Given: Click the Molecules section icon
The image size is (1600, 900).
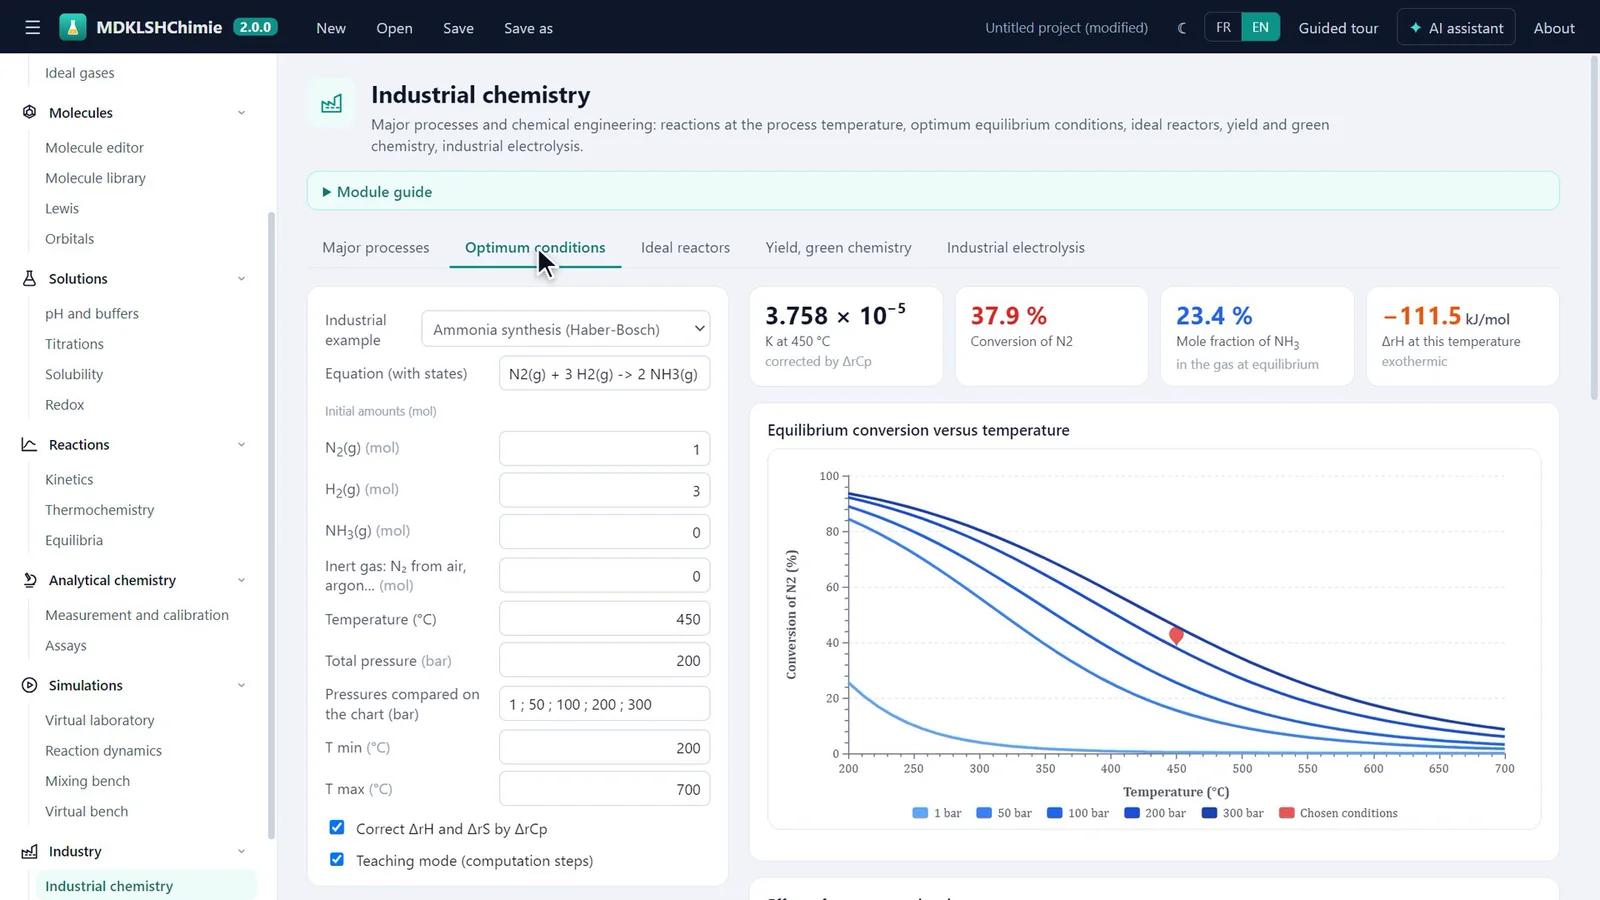Looking at the screenshot, I should pyautogui.click(x=29, y=112).
